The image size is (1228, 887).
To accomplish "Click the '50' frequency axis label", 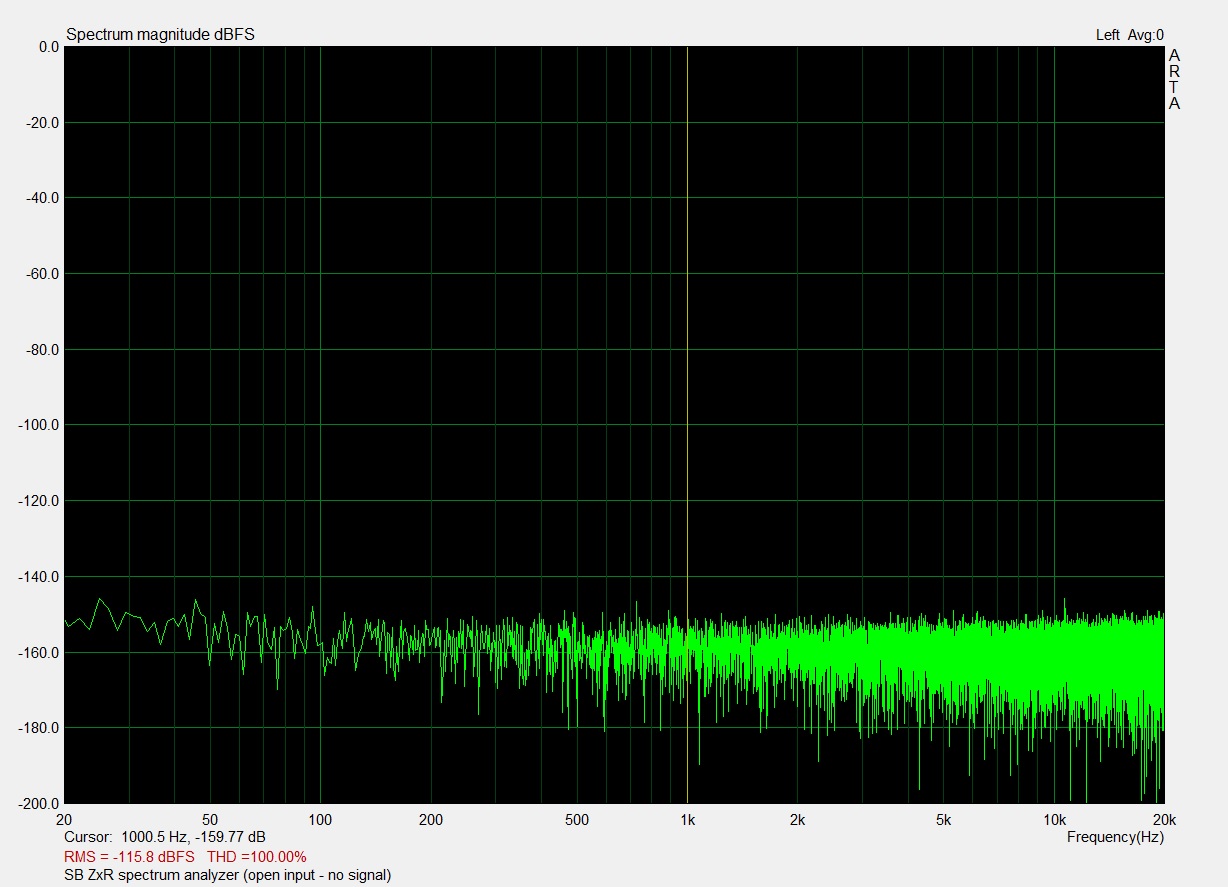I will (211, 820).
